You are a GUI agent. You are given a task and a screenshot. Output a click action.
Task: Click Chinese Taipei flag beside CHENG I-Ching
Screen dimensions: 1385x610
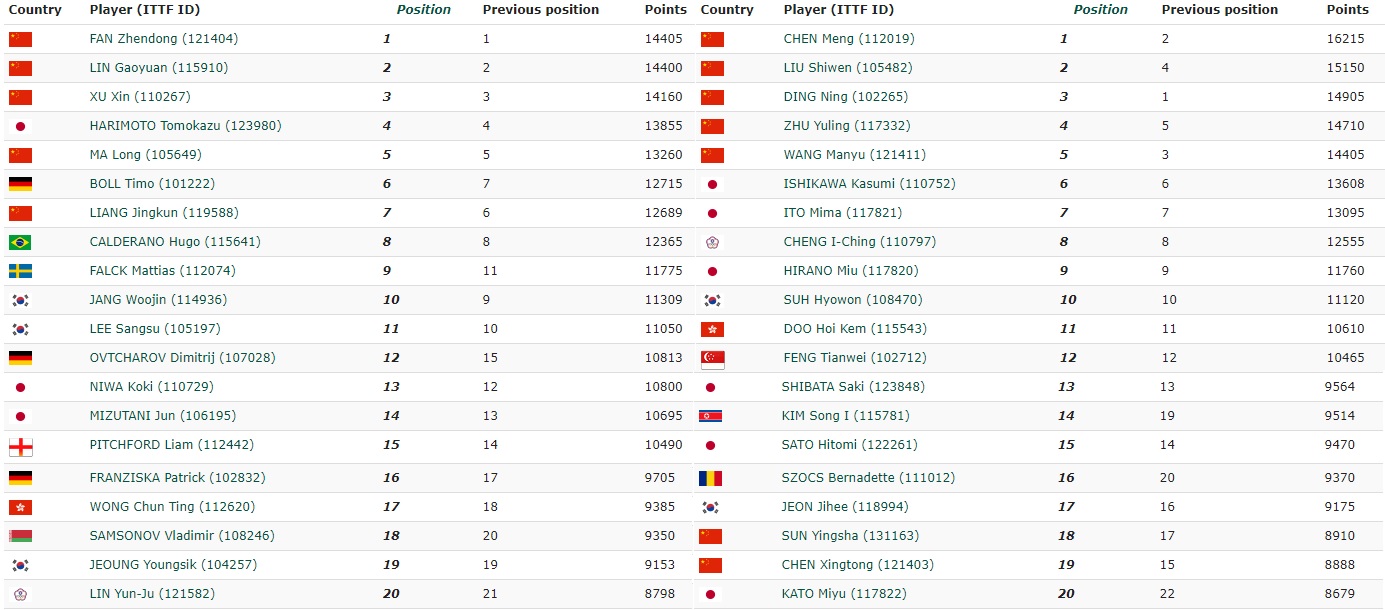point(712,242)
